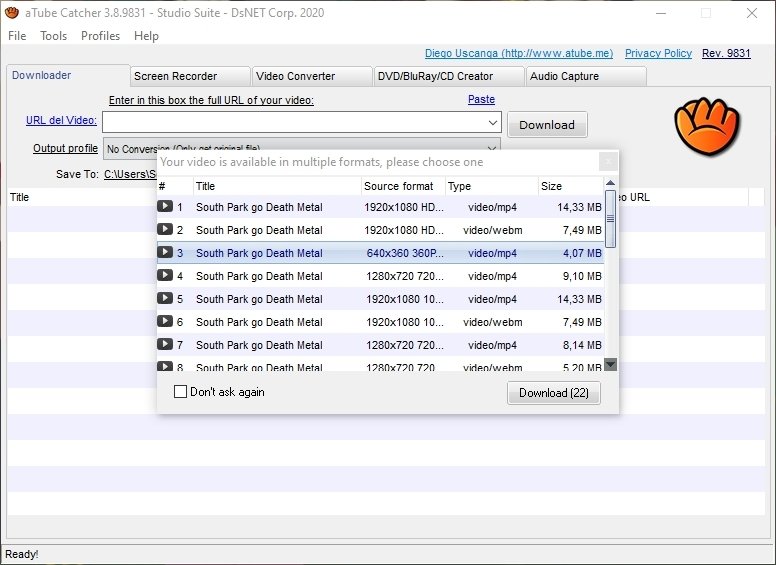Viewport: 776px width, 565px height.
Task: Click the play icon of format row 4
Action: (165, 276)
